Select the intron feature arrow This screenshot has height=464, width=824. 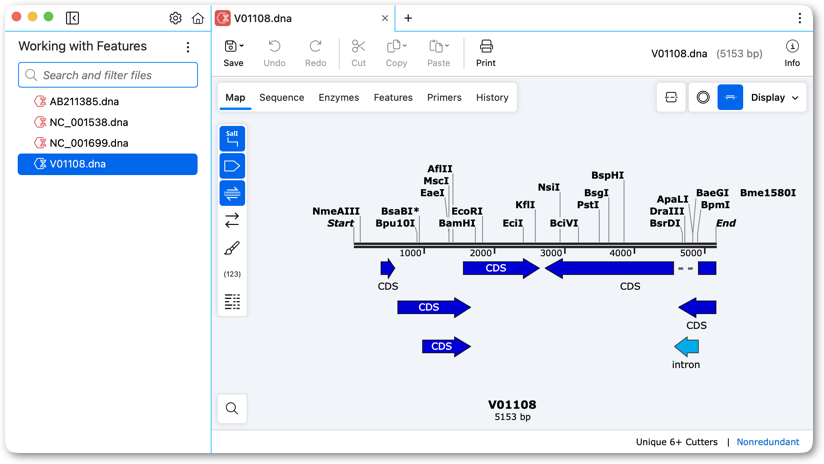(686, 347)
